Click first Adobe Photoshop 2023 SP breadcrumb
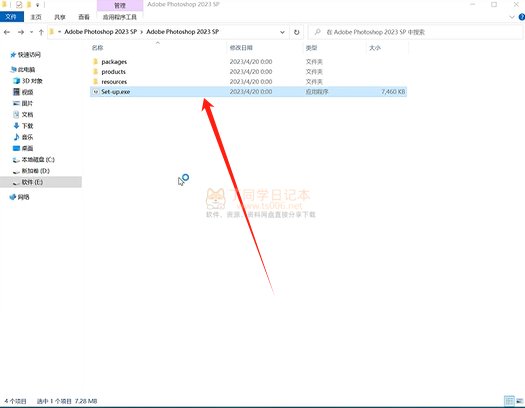Screen dimensions: 525x408 point(100,32)
